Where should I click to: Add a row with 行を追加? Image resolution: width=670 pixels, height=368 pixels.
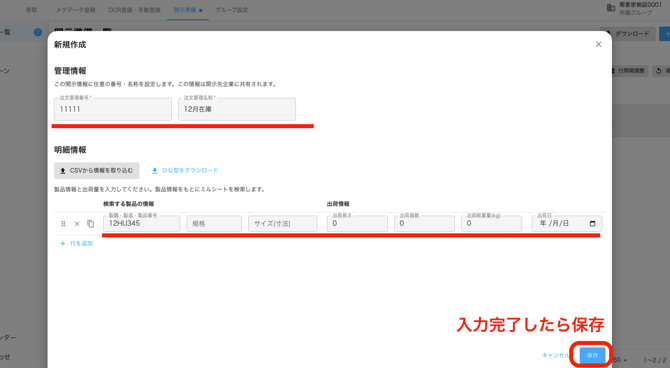pyautogui.click(x=76, y=243)
